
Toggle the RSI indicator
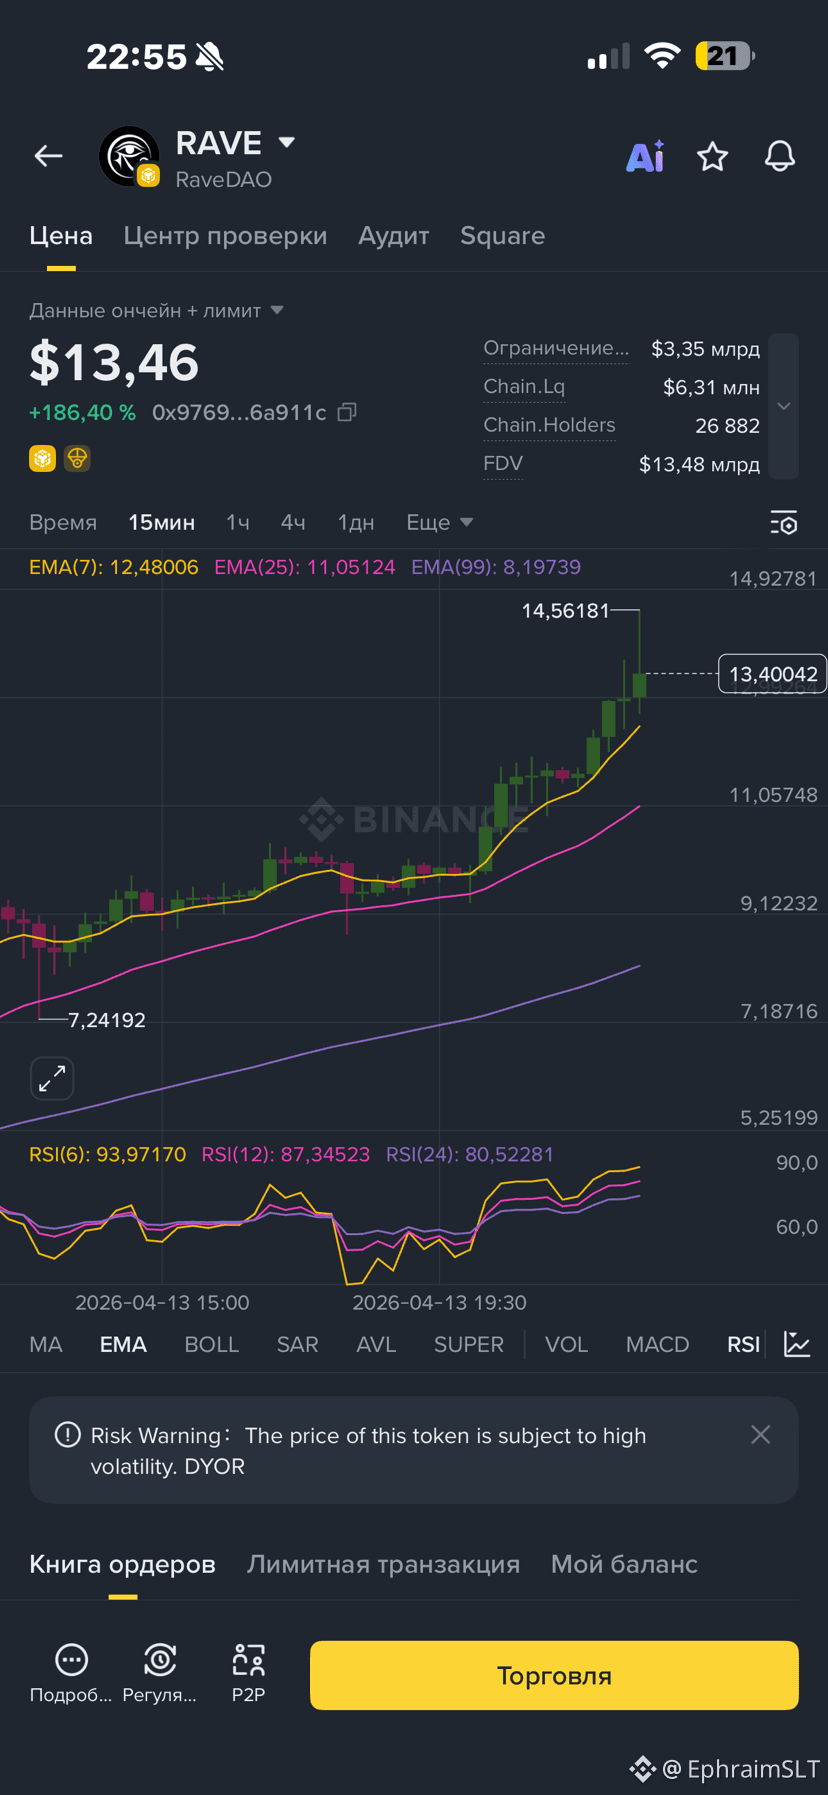[743, 1344]
